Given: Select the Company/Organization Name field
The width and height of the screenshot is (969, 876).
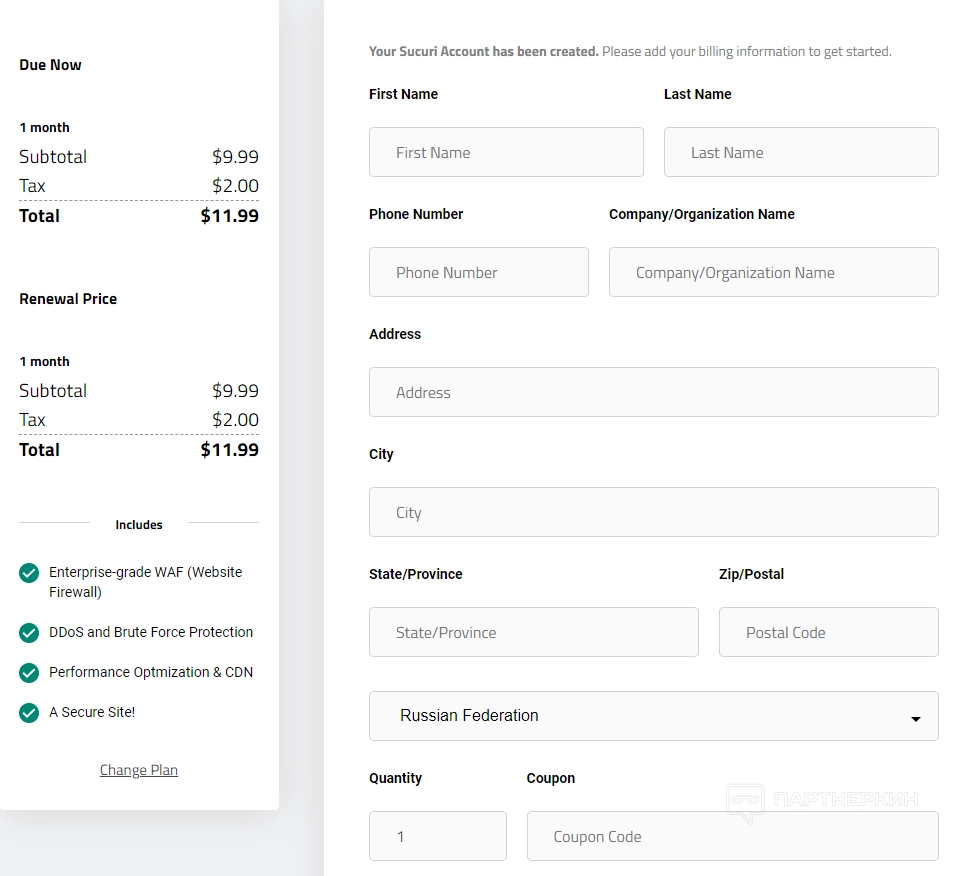Looking at the screenshot, I should pos(773,272).
